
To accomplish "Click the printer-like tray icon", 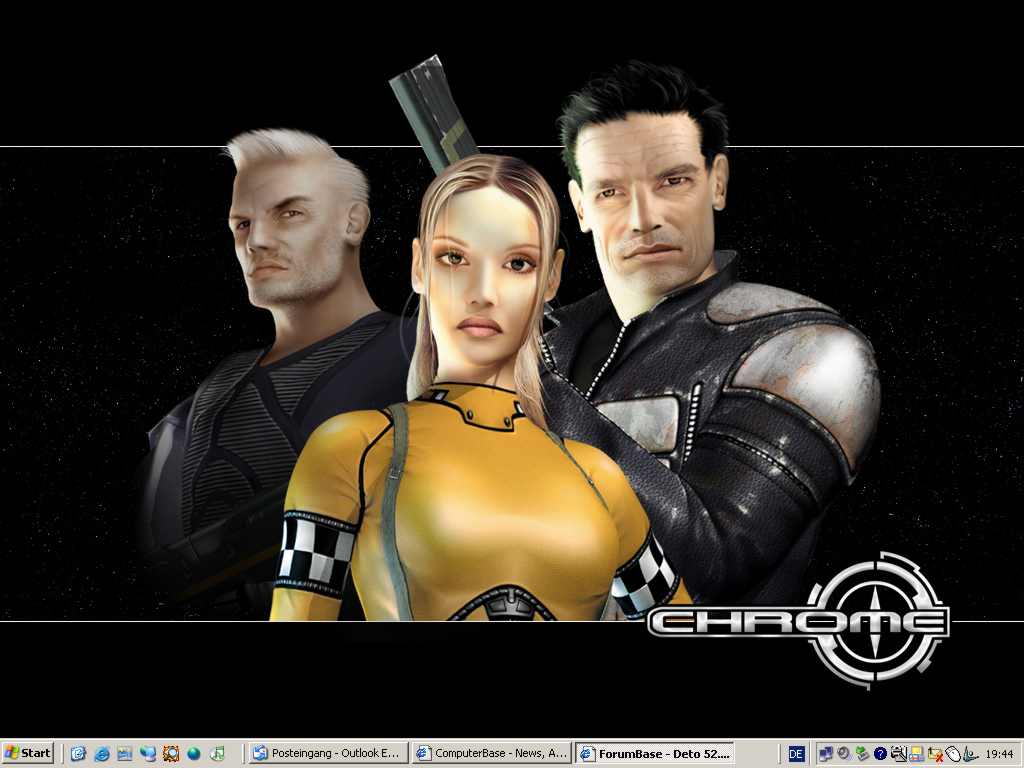I will tap(899, 754).
